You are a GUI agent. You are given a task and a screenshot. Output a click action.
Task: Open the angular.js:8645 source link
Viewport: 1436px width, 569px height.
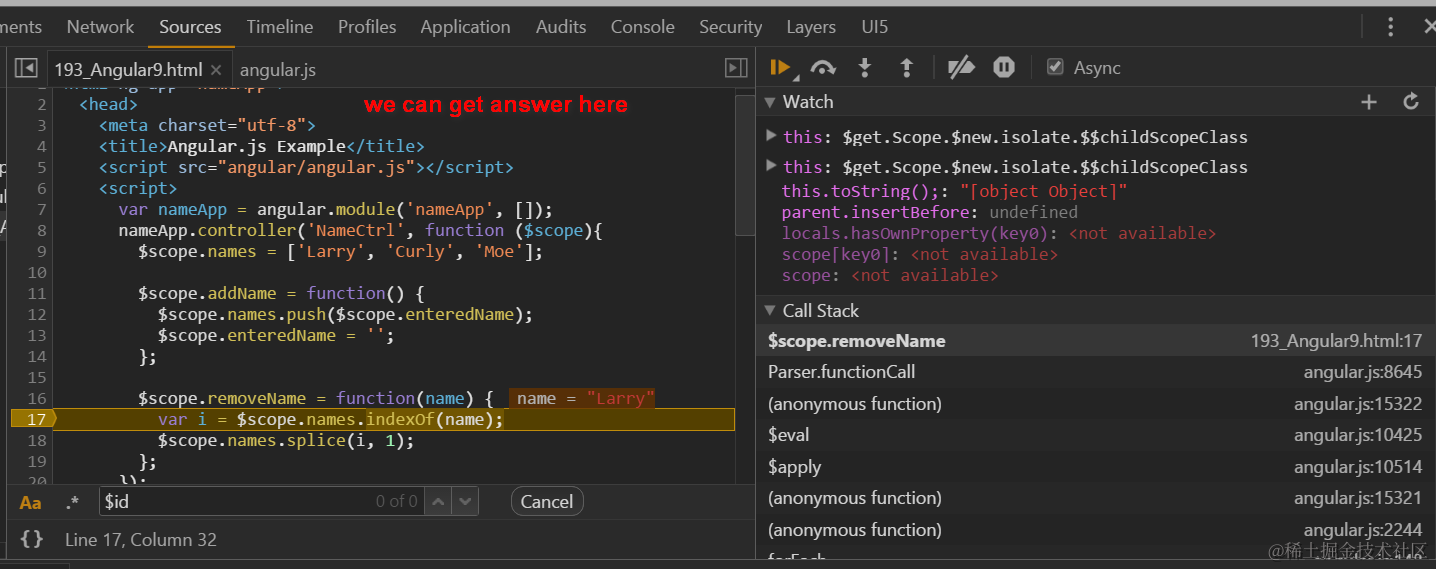(1363, 372)
